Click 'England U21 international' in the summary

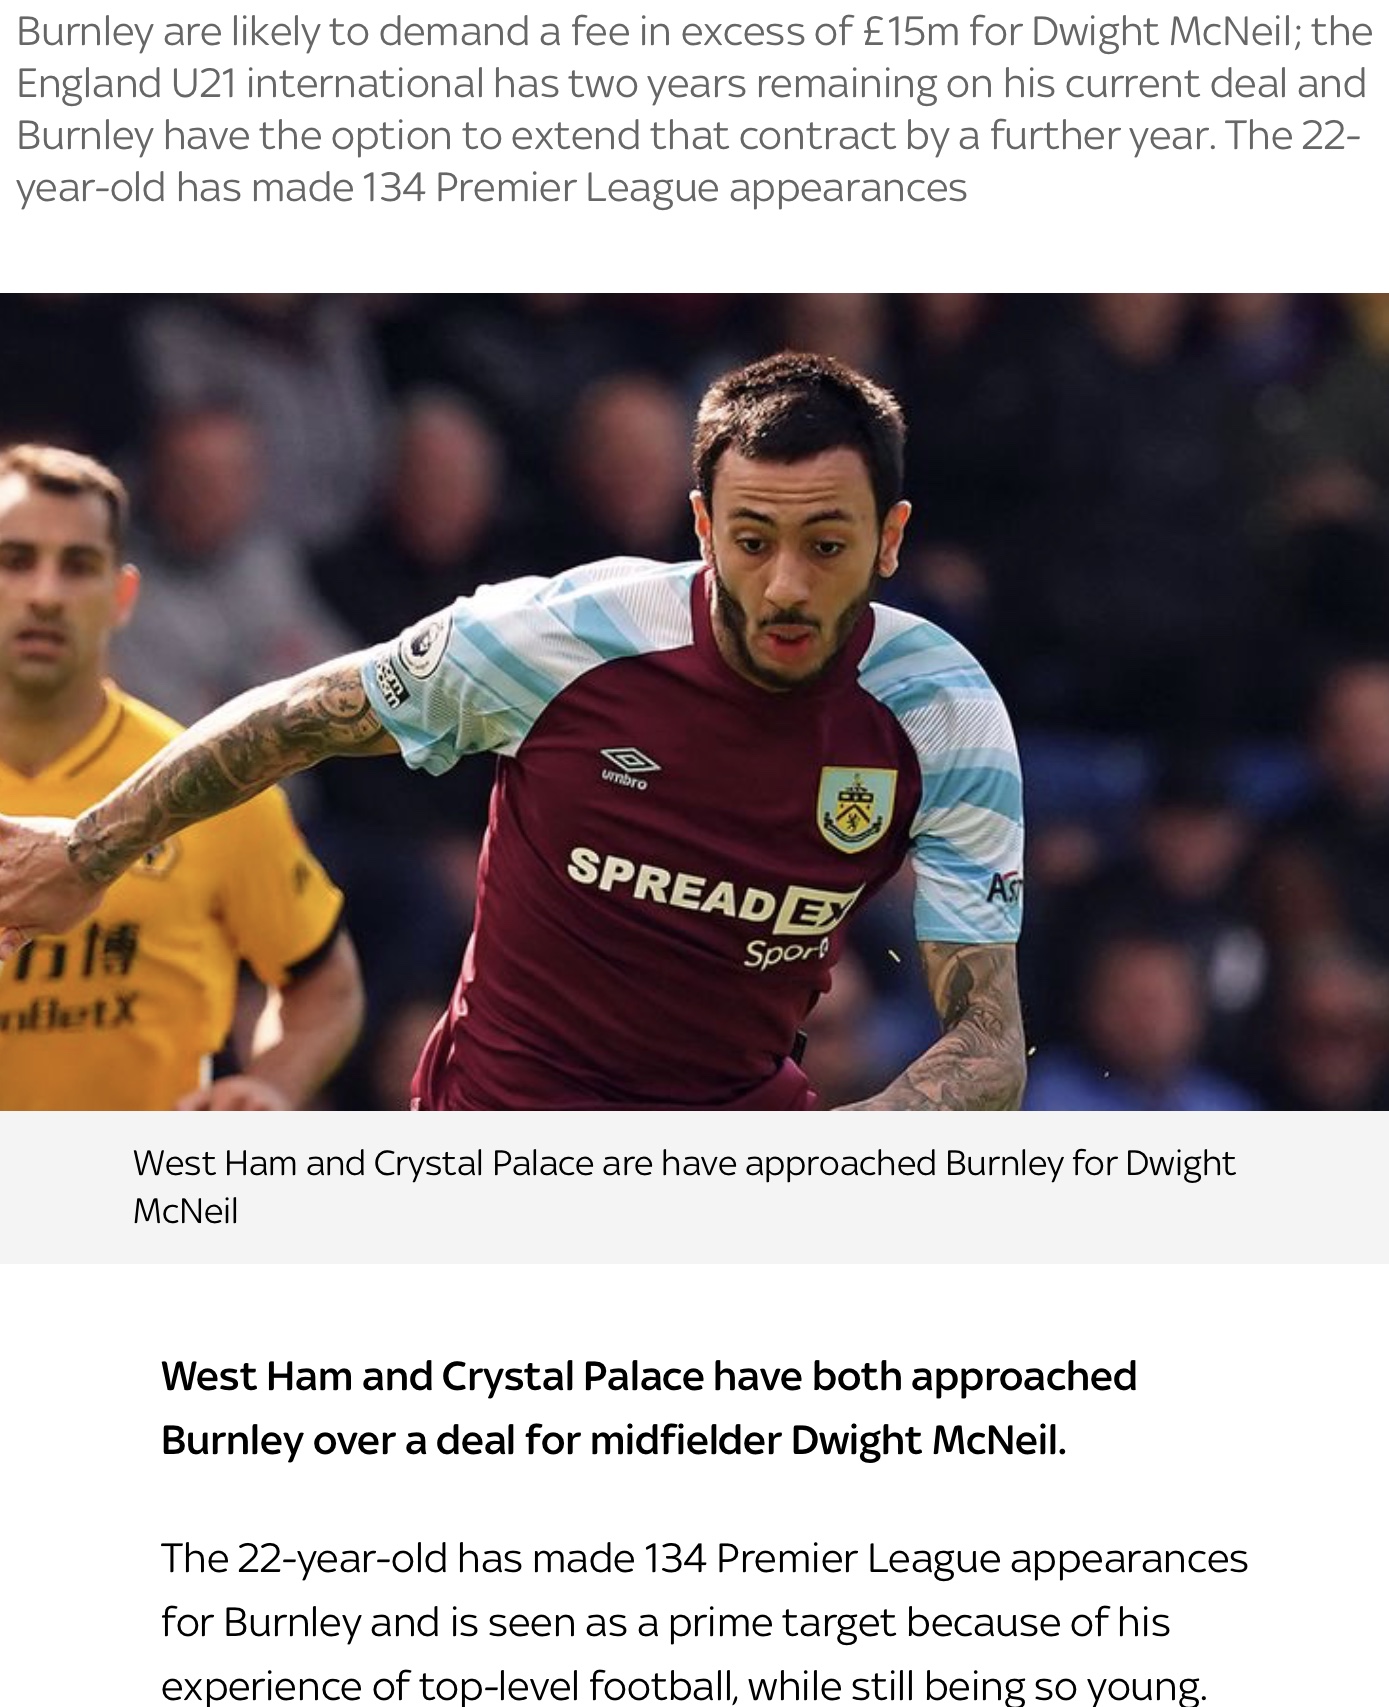pyautogui.click(x=250, y=83)
